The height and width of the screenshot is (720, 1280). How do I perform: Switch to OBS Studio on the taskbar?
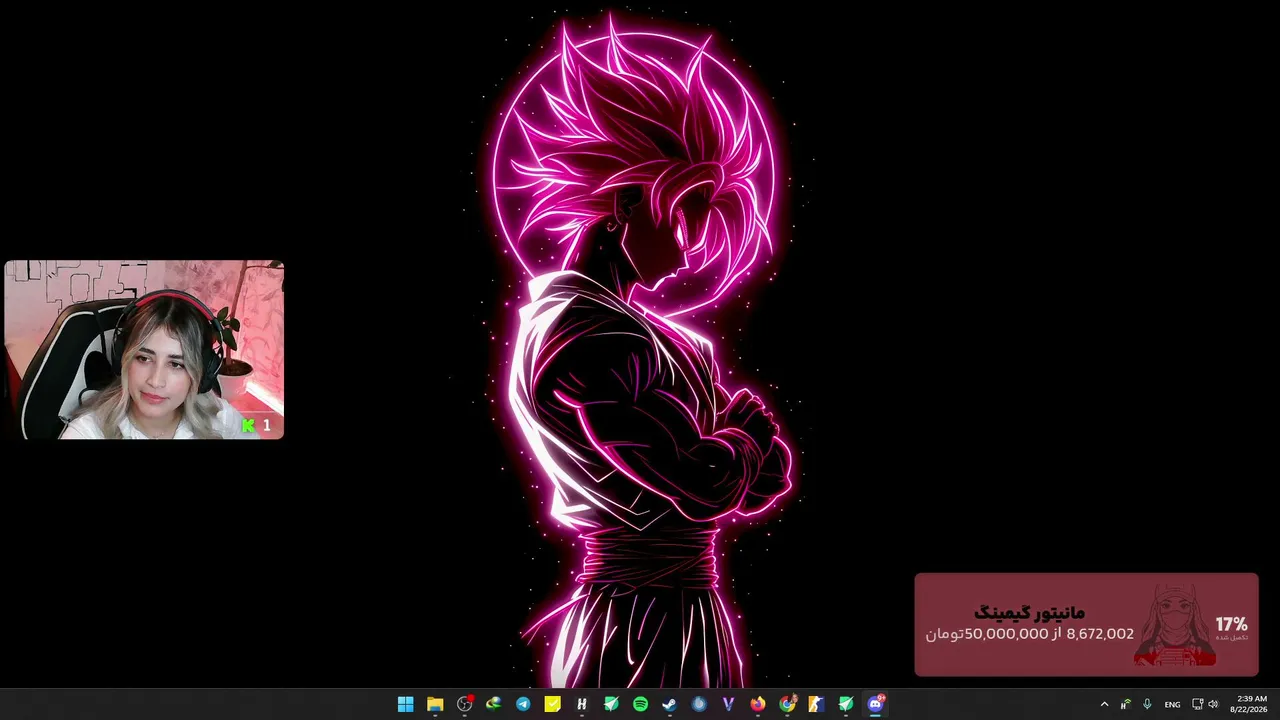[464, 704]
